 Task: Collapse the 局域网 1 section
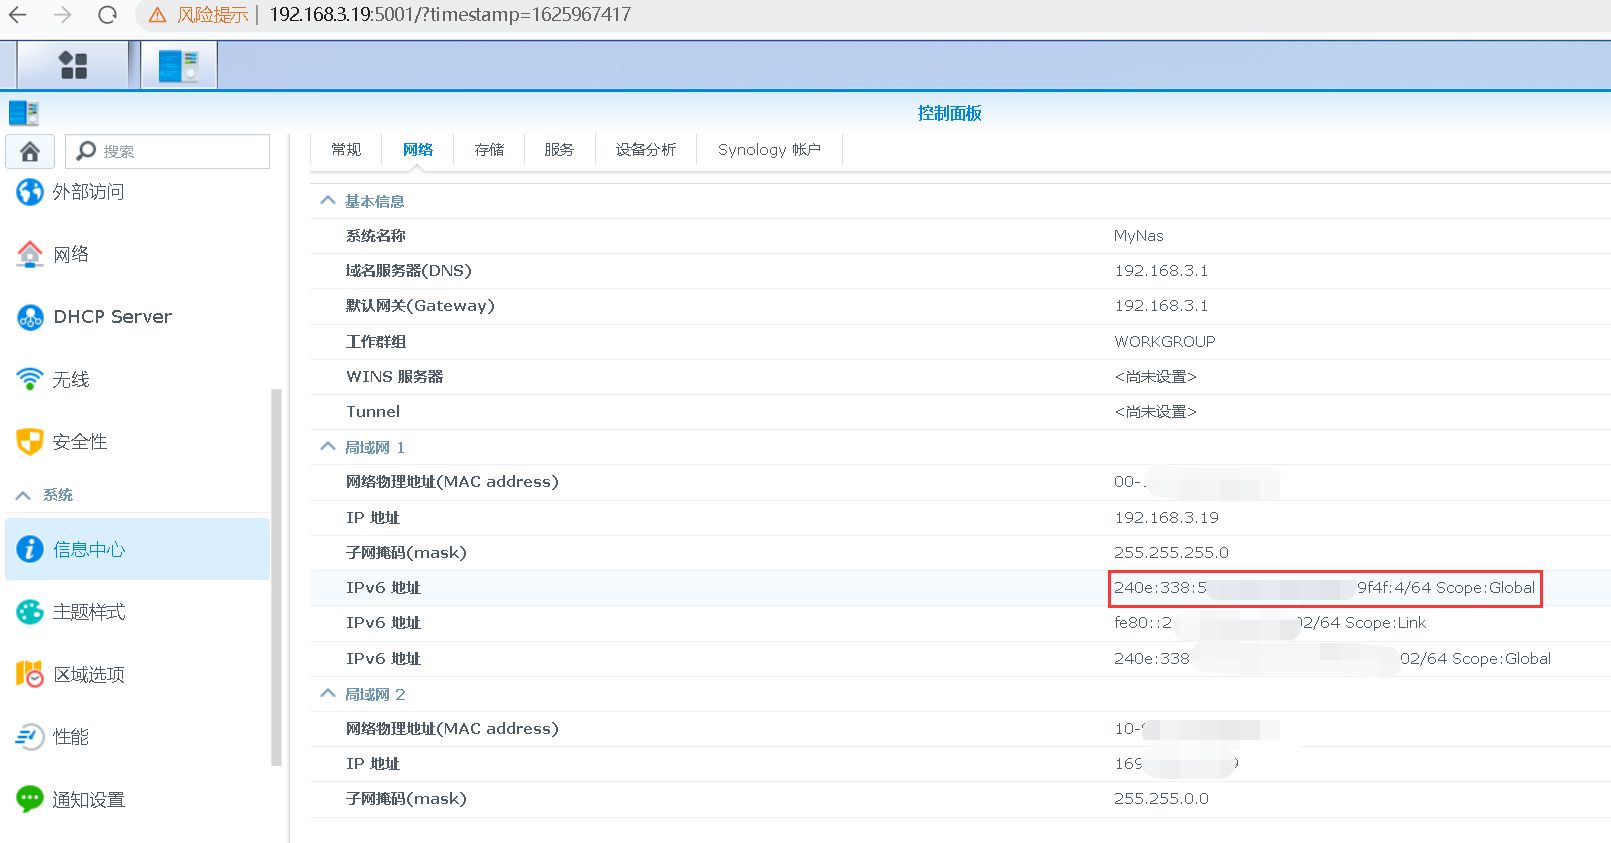pos(328,447)
